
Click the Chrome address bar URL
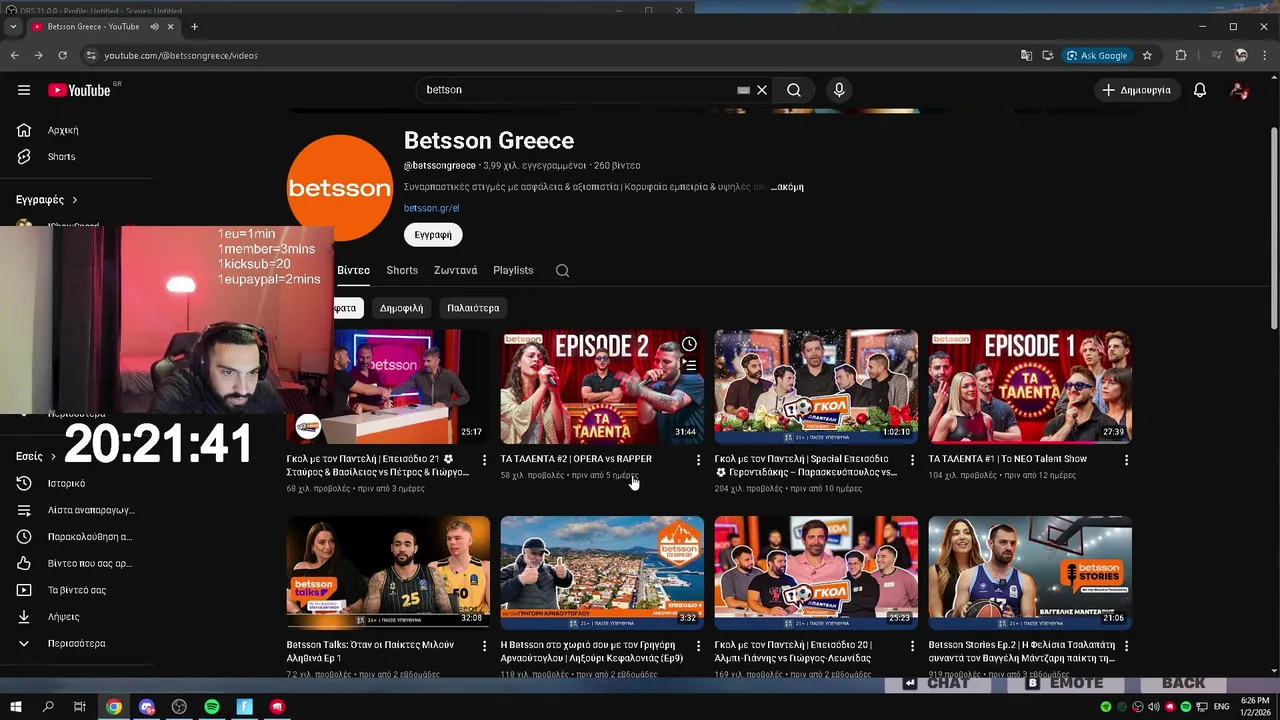(x=181, y=55)
